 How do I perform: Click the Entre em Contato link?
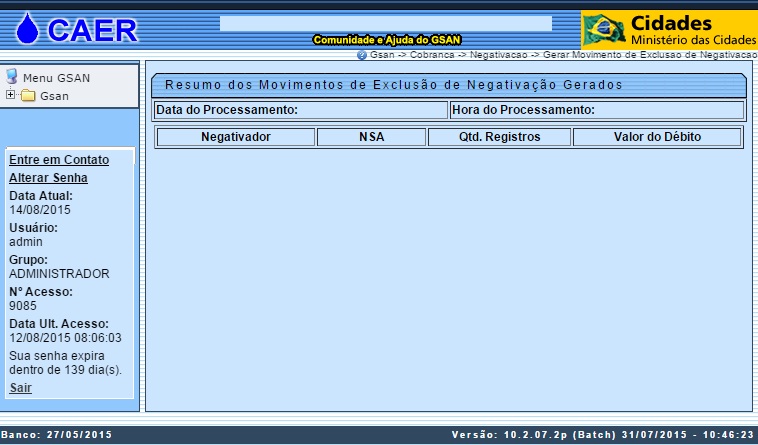click(x=58, y=160)
